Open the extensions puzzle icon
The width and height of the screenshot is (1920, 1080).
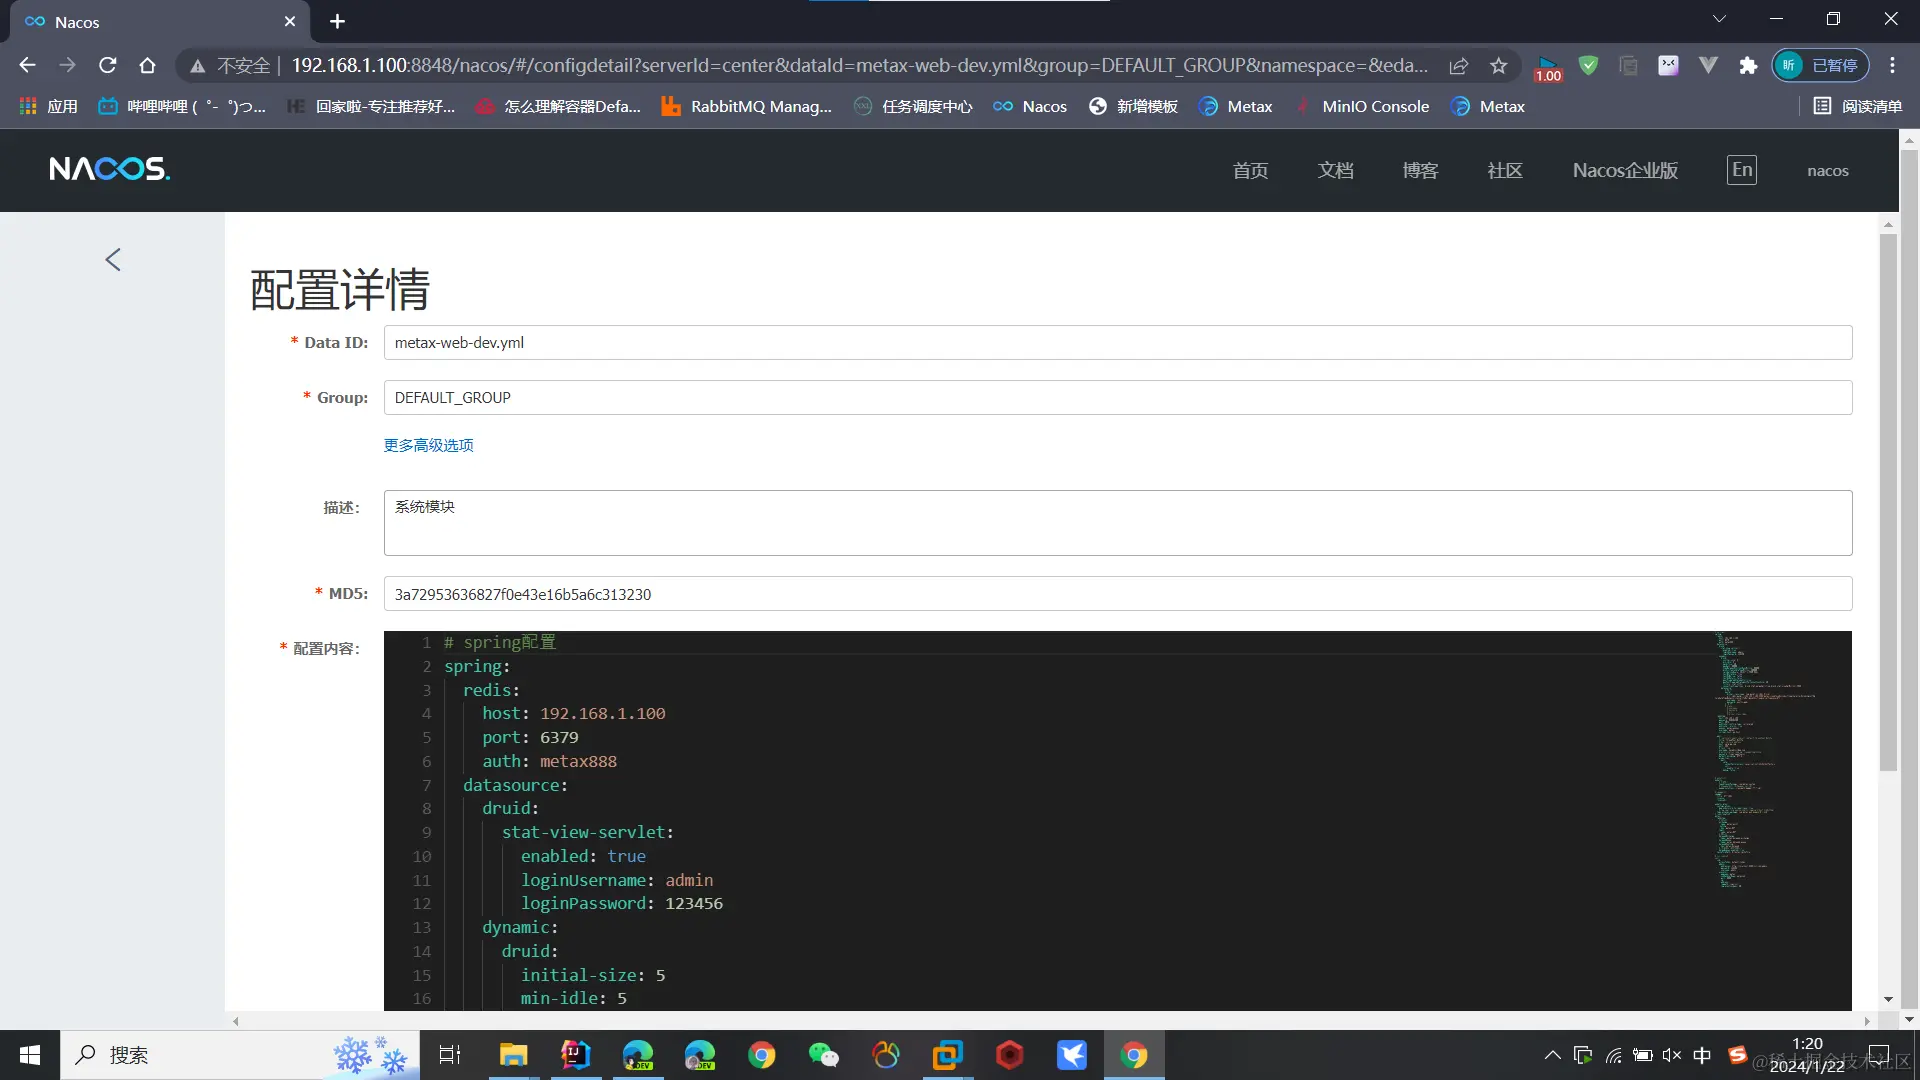1748,66
